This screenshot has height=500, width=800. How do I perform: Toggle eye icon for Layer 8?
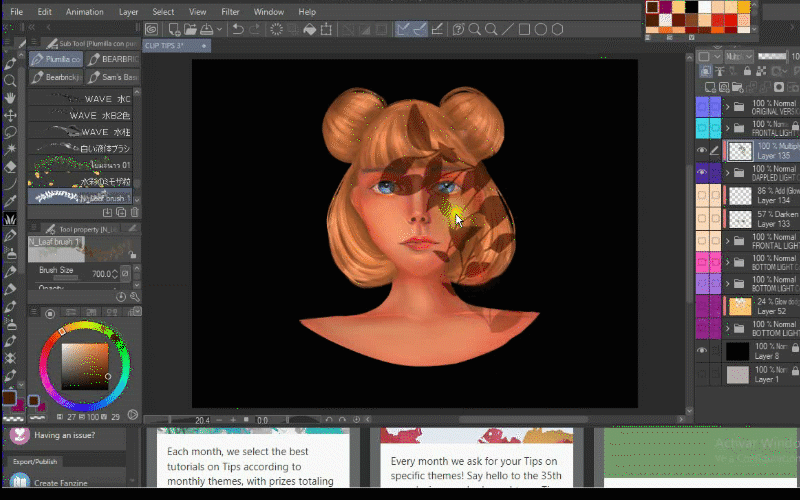[x=701, y=351]
